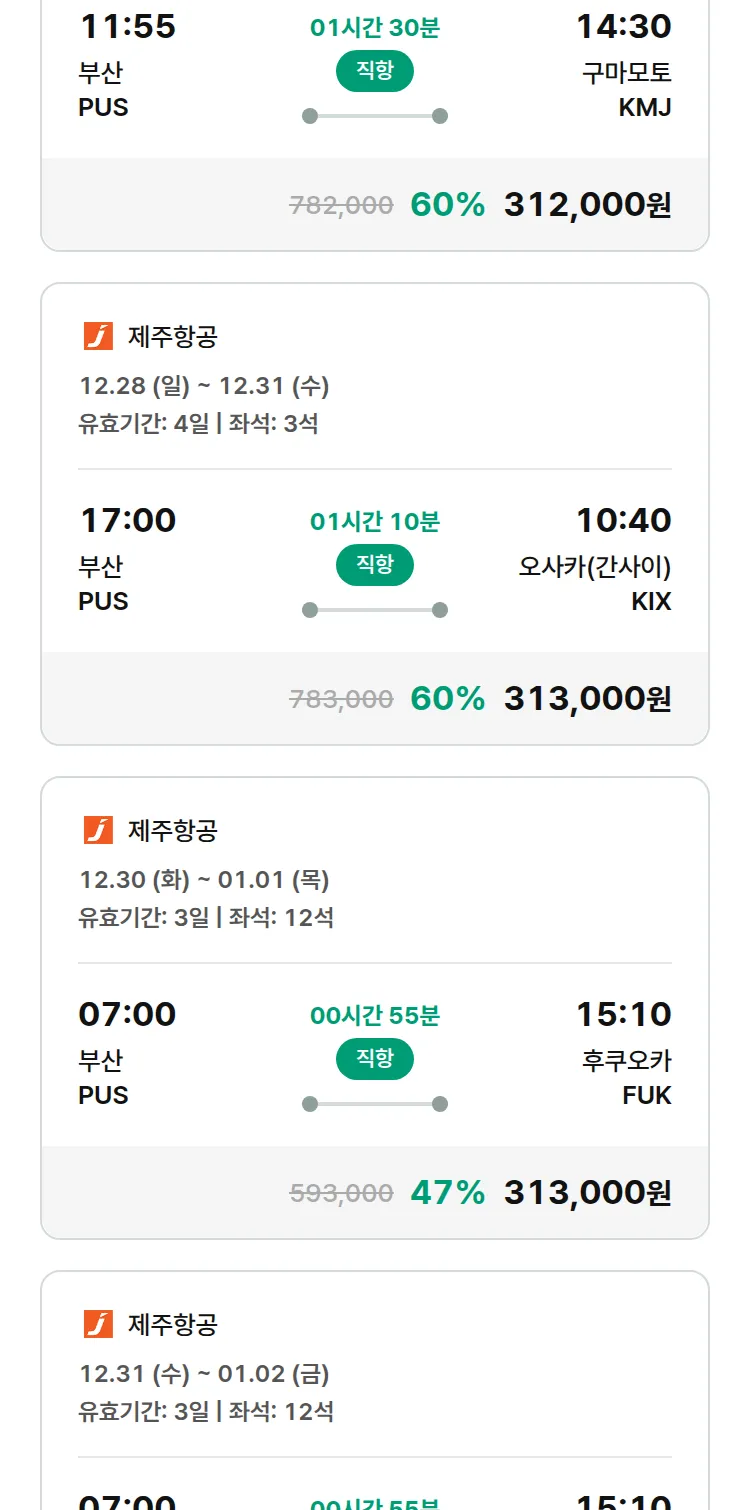Click the route line on the Osaka flight
The height and width of the screenshot is (1510, 750).
[x=375, y=610]
